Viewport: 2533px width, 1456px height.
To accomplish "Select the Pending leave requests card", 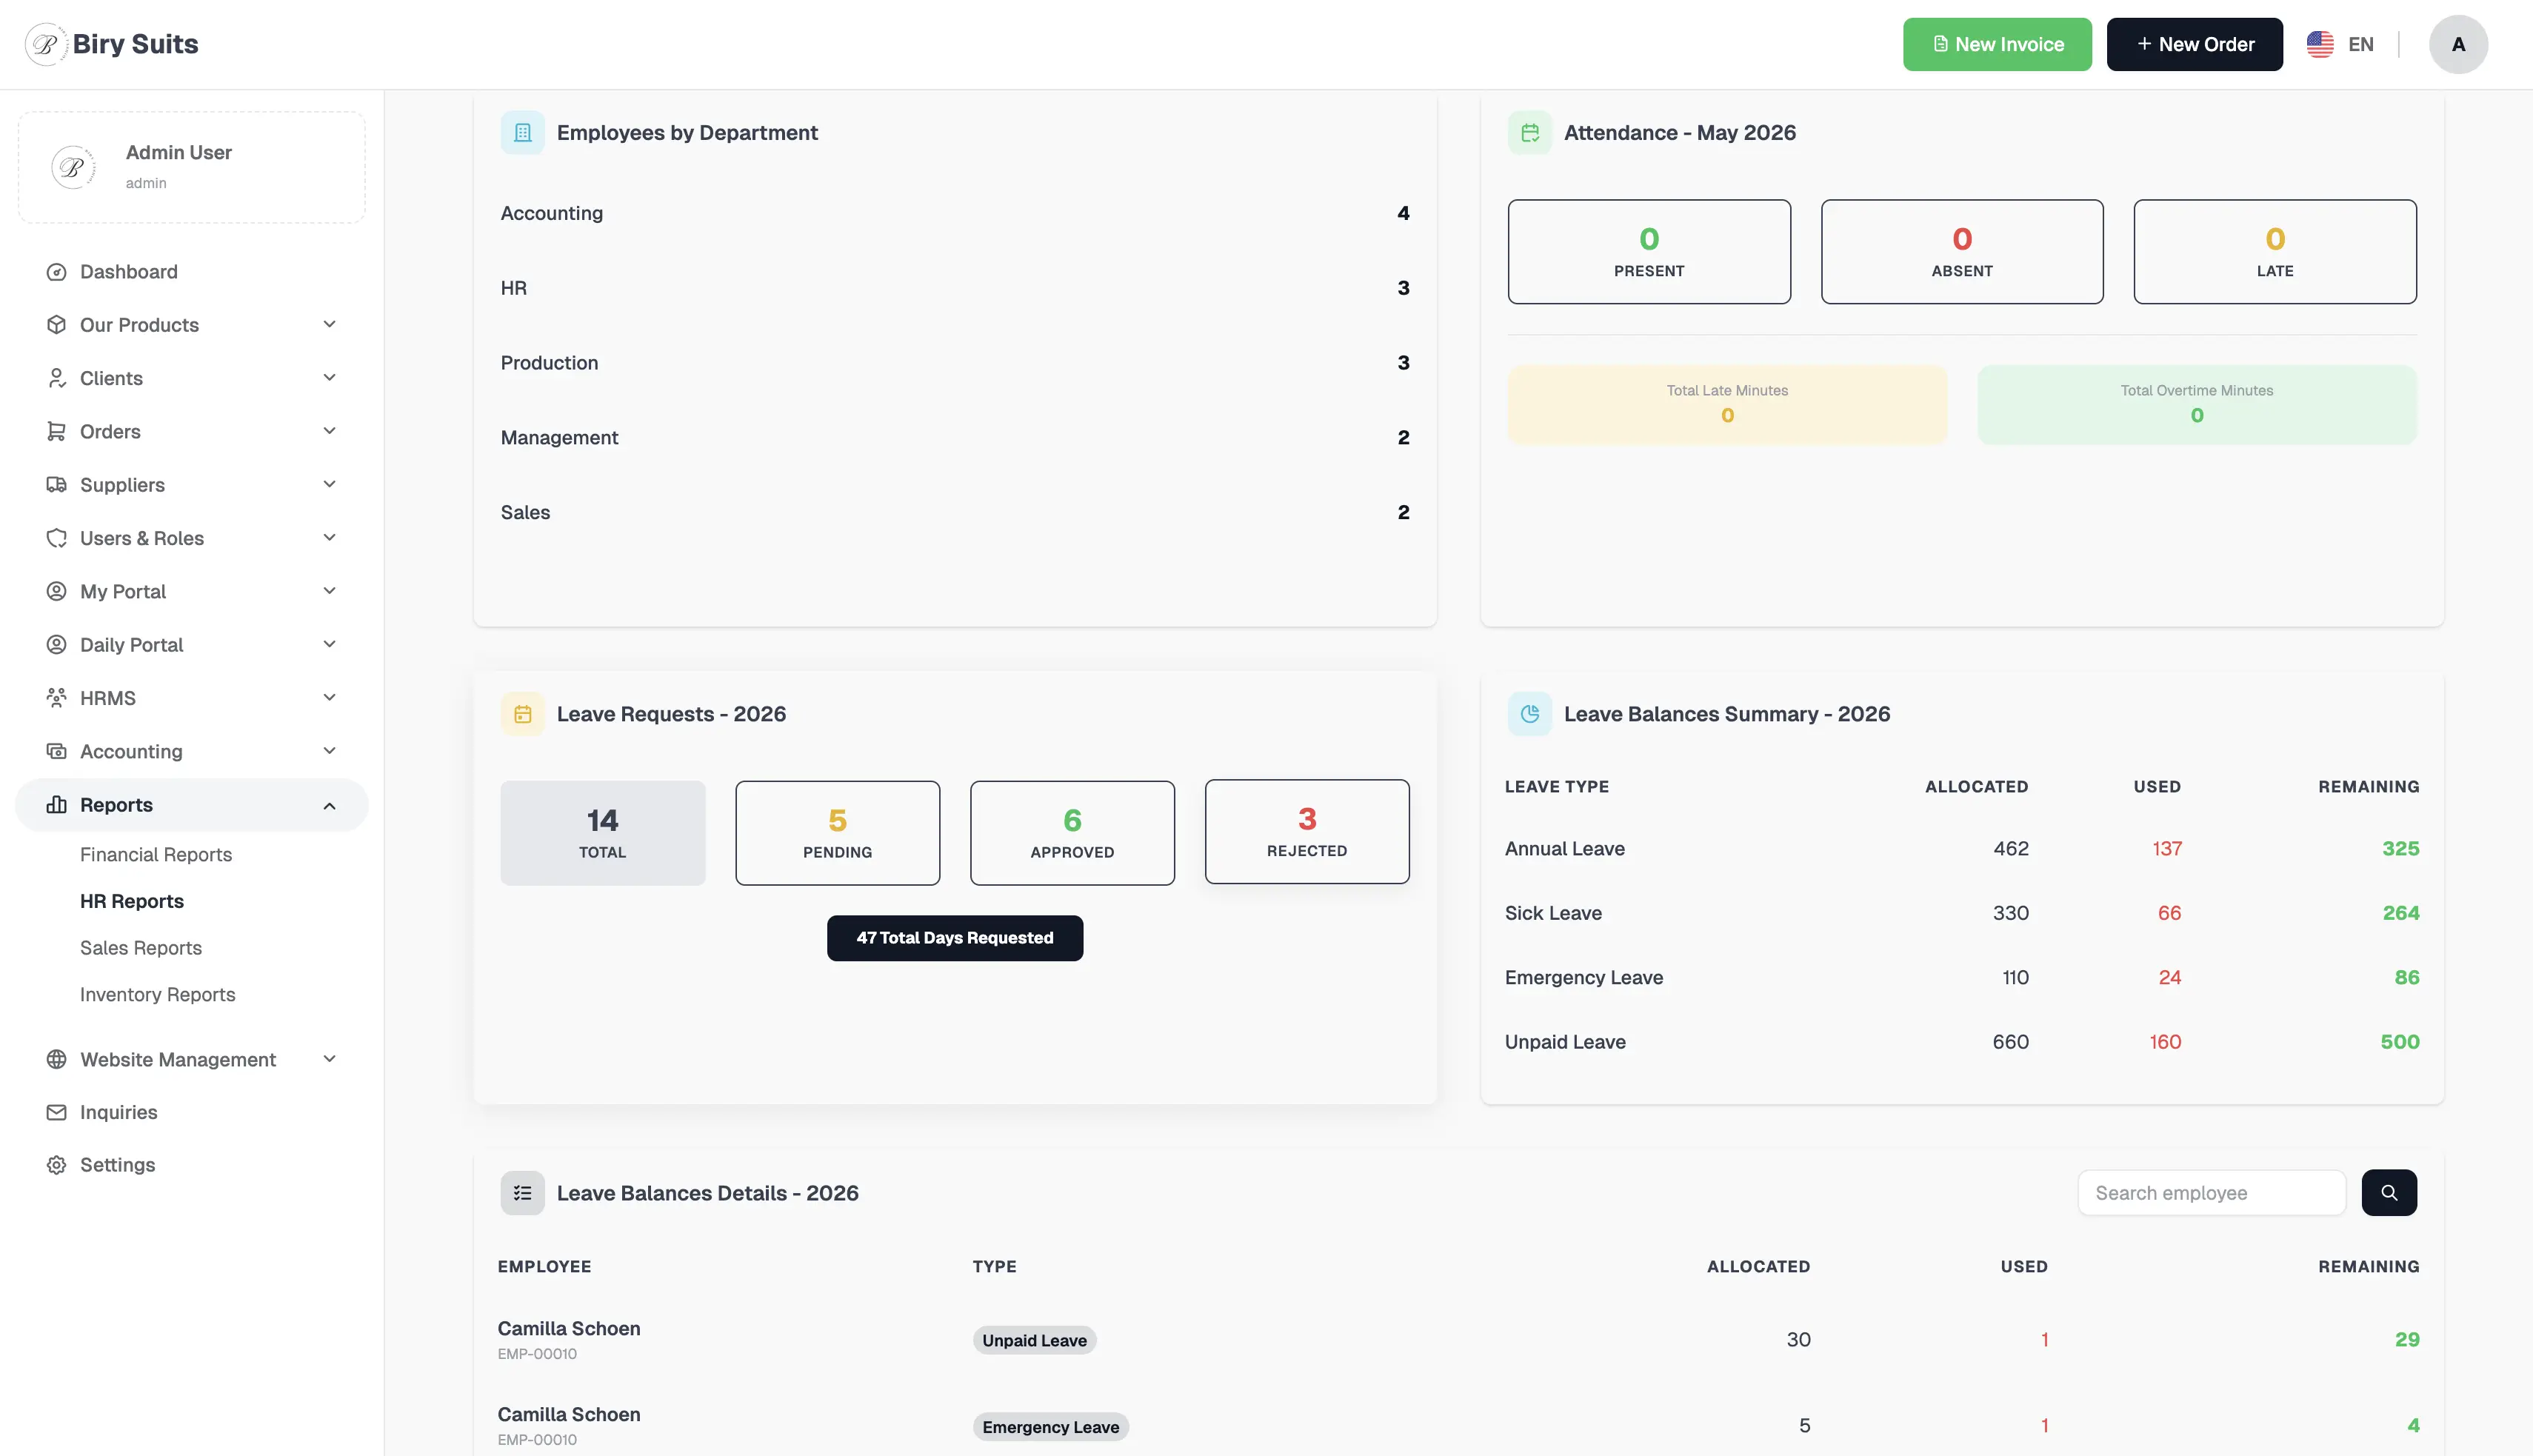I will (838, 833).
